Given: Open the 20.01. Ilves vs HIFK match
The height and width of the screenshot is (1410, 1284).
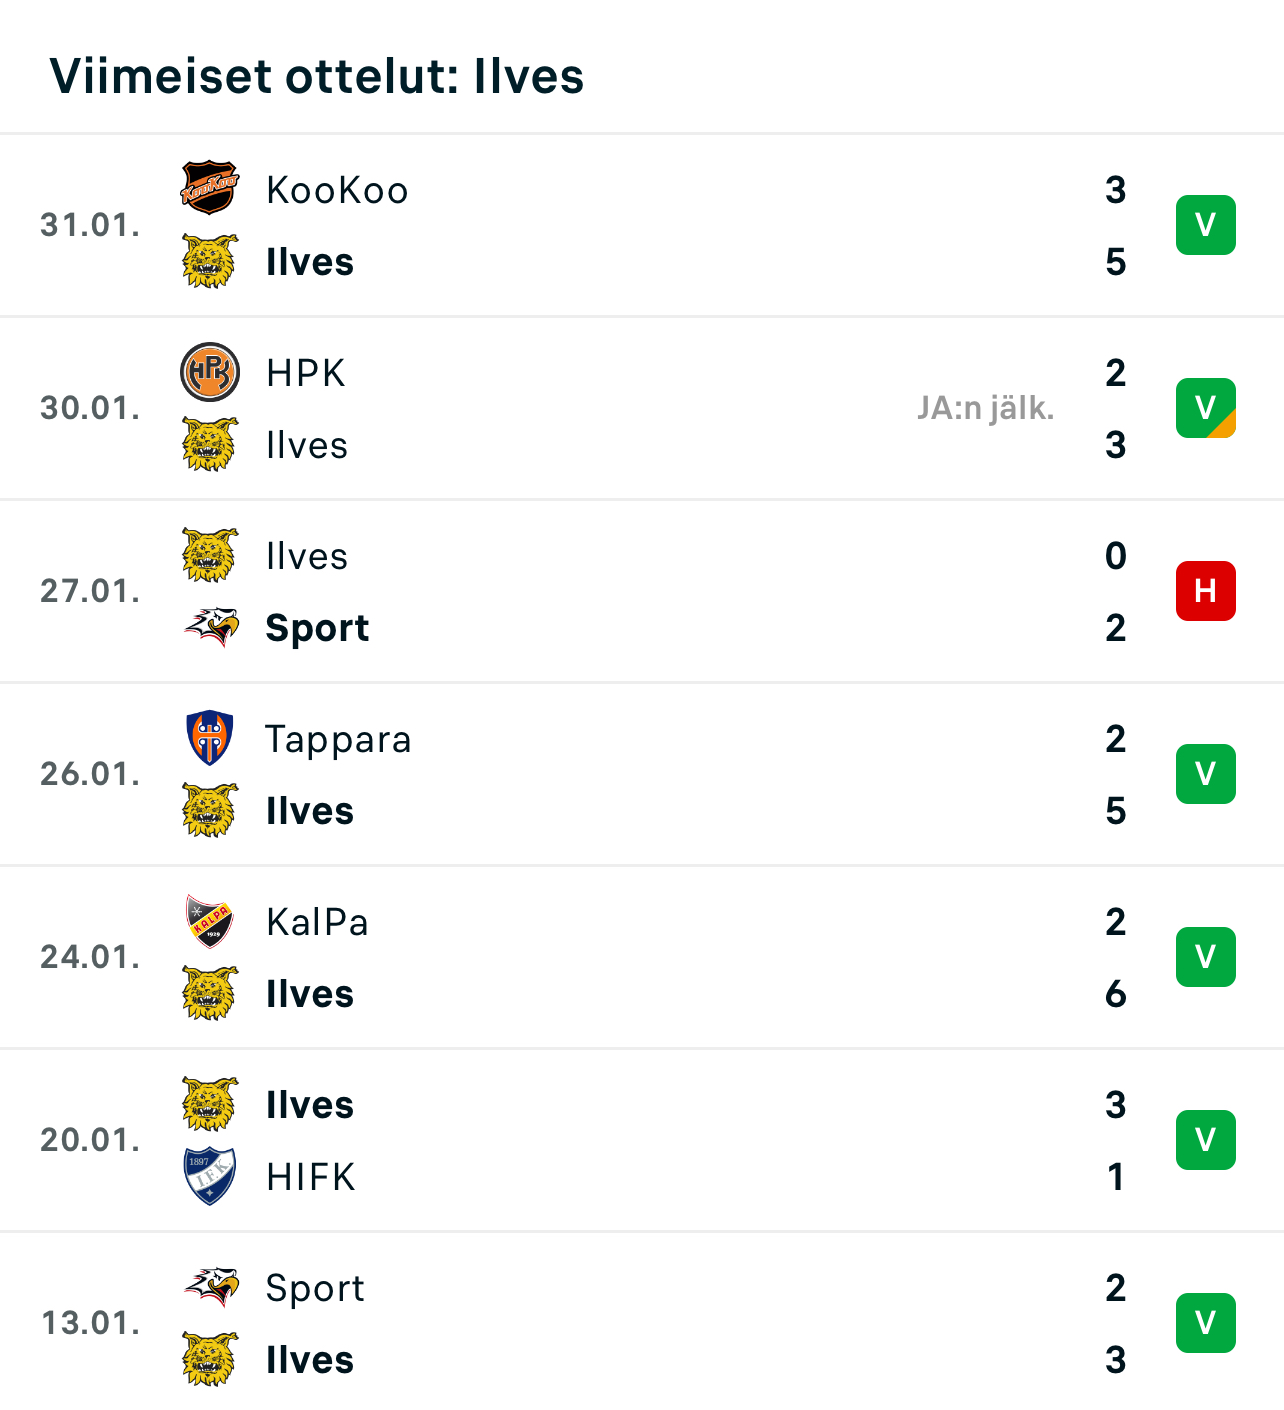Looking at the screenshot, I should tap(640, 1140).
